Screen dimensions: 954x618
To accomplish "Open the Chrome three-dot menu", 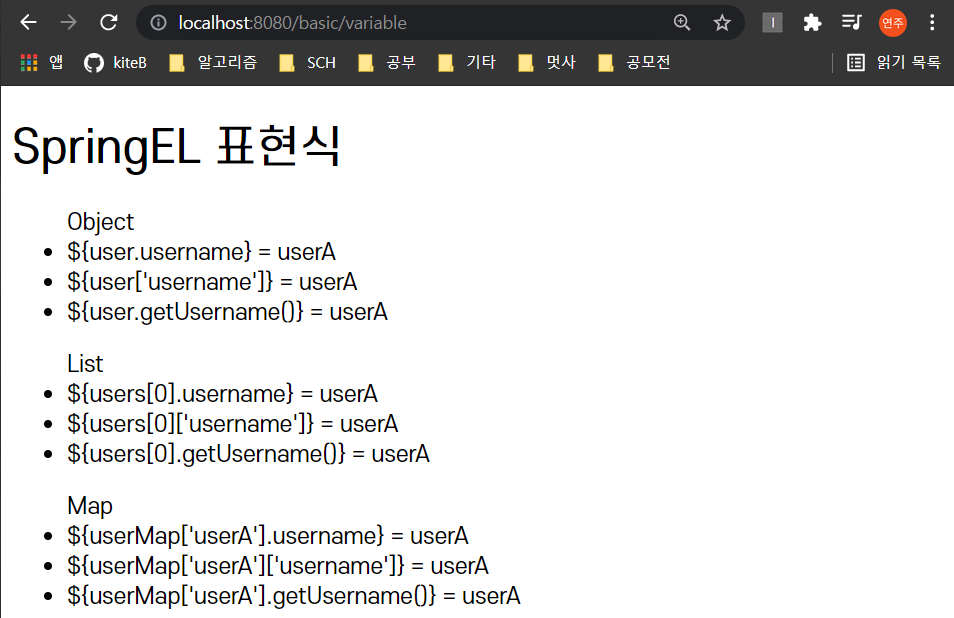I will coord(932,23).
